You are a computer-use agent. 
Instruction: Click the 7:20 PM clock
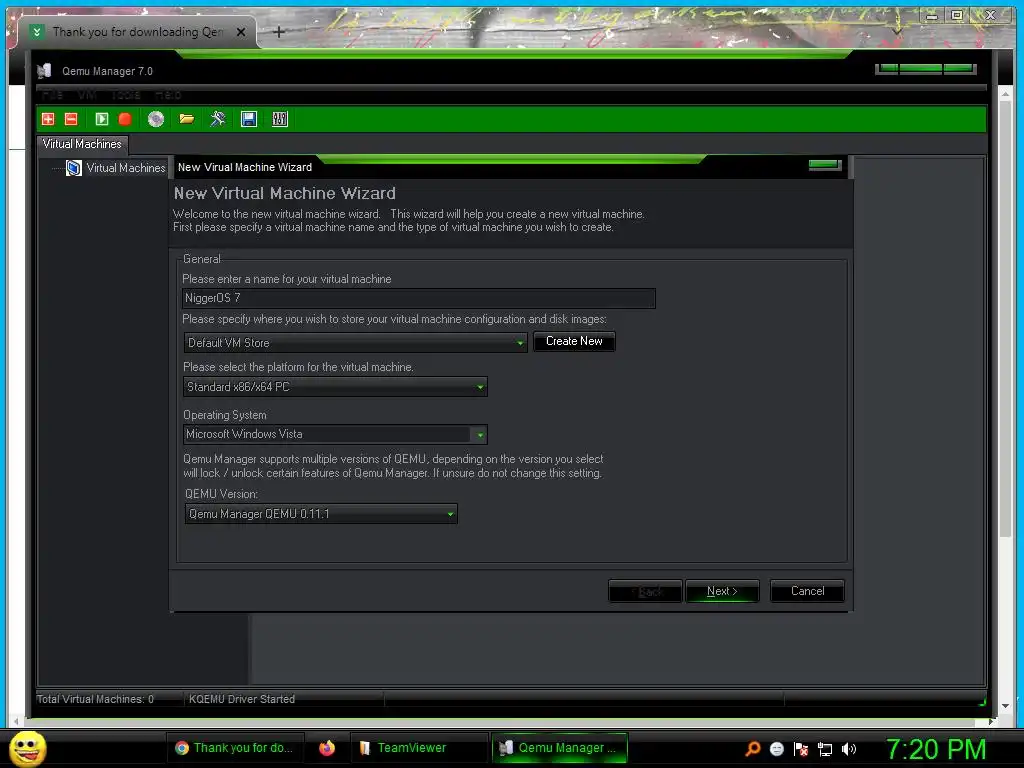point(936,749)
